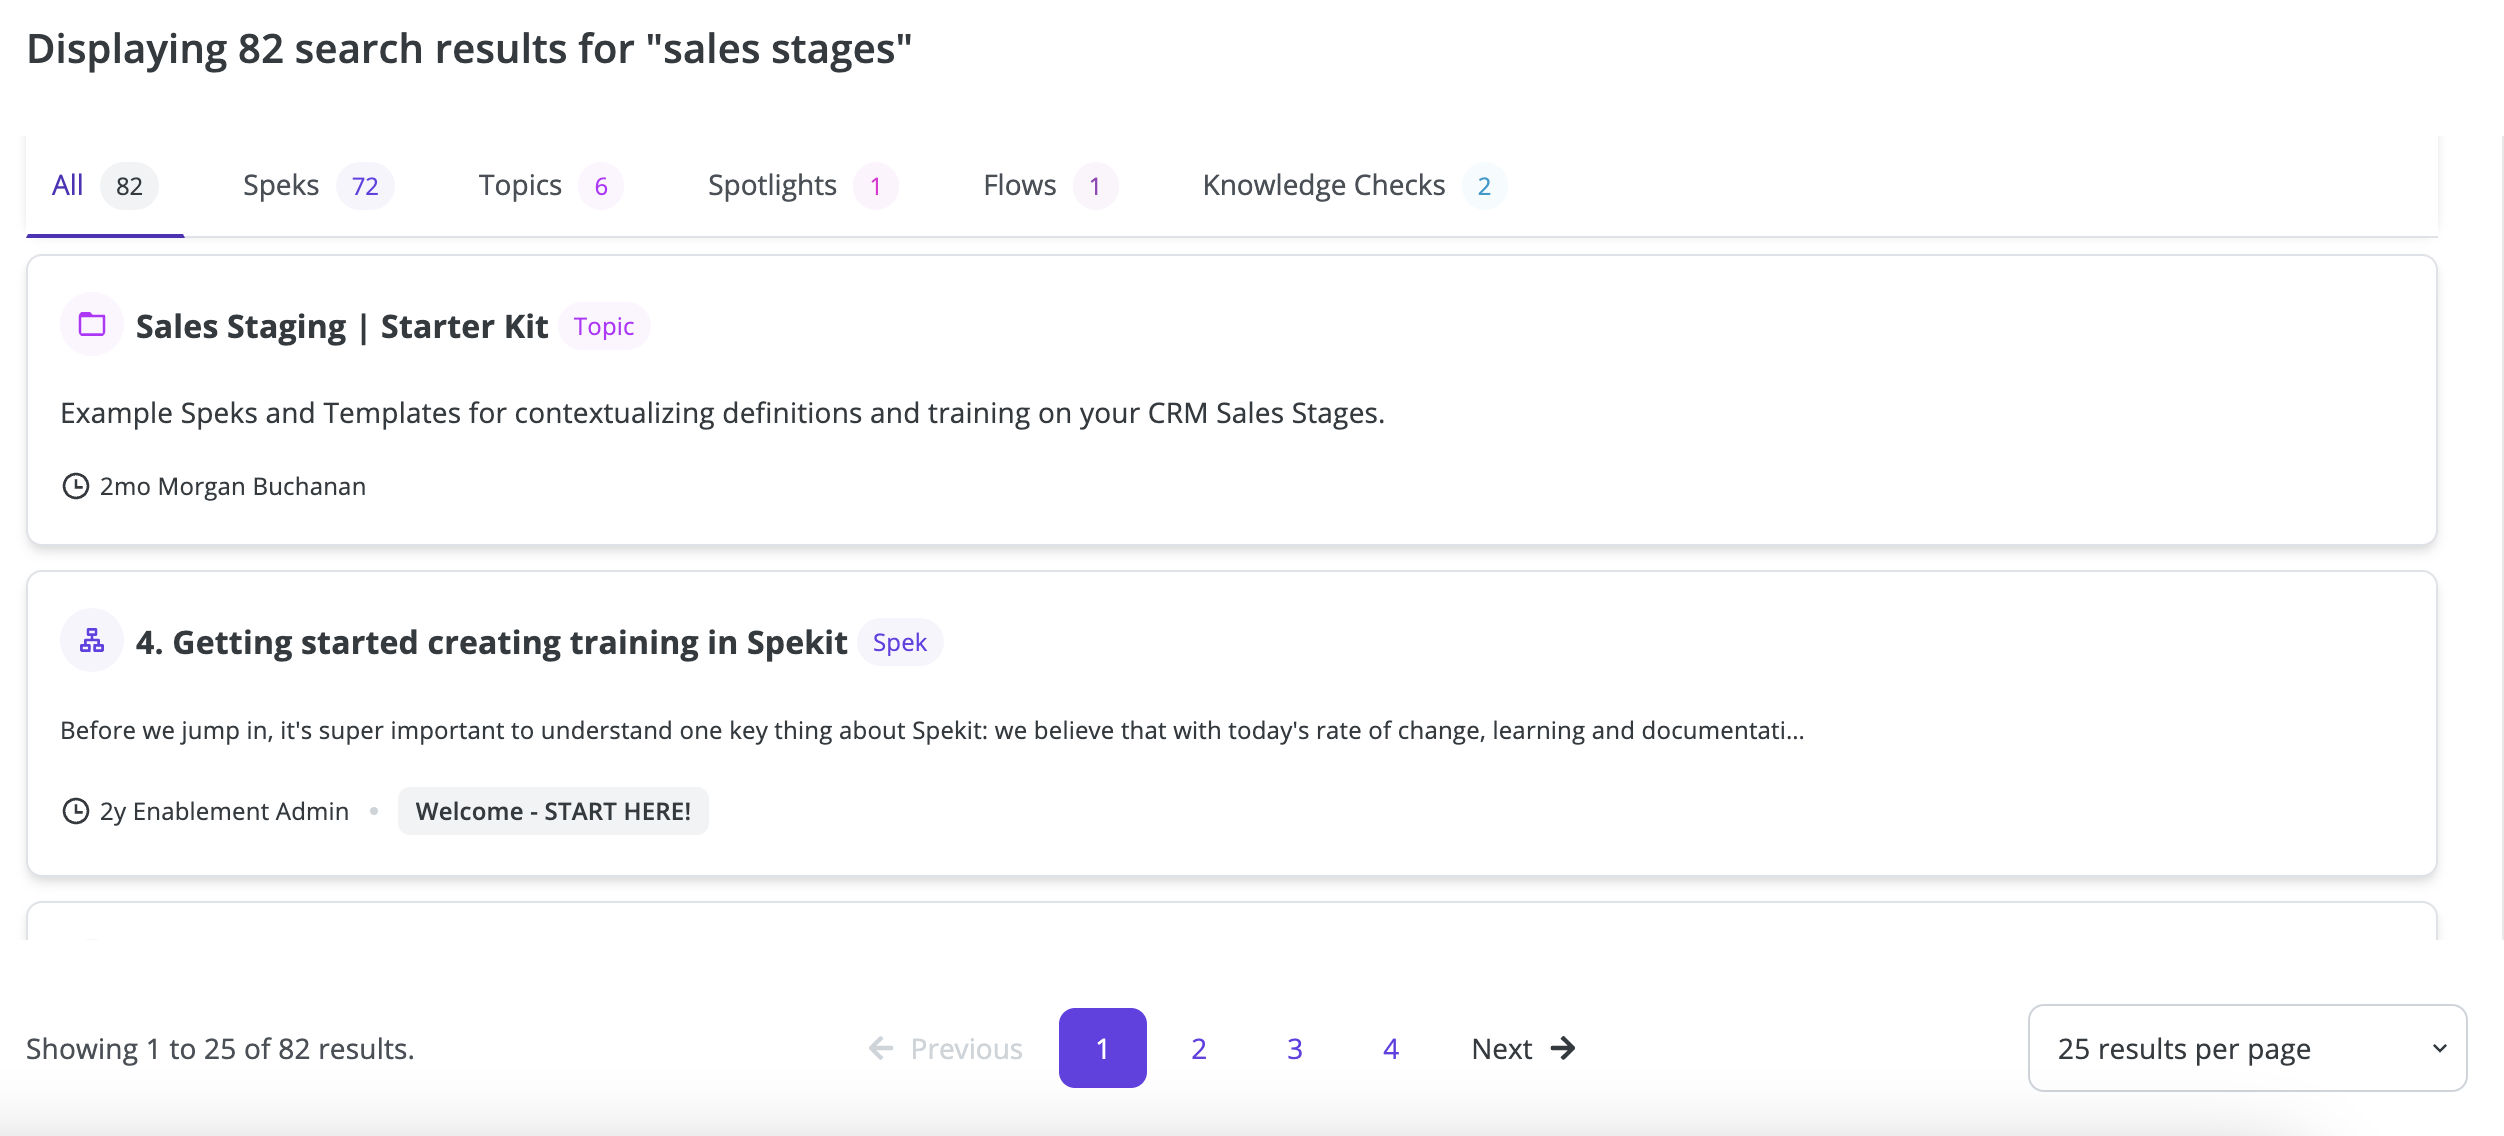The height and width of the screenshot is (1136, 2504).
Task: Click the clock icon next to 2y Enablement Admin
Action: [x=76, y=811]
